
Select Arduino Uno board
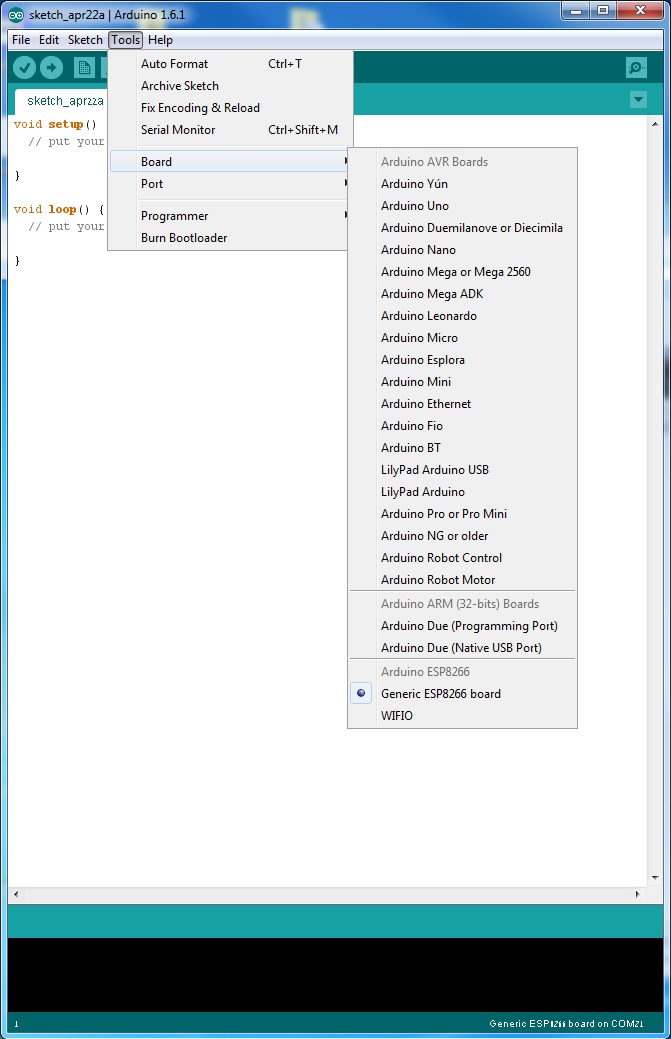(x=462, y=205)
